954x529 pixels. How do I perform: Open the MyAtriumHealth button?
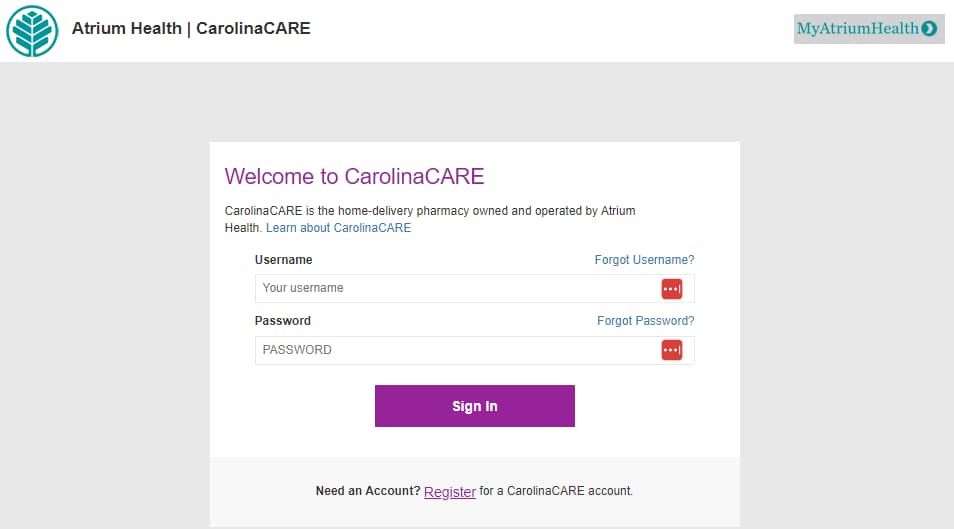[869, 29]
